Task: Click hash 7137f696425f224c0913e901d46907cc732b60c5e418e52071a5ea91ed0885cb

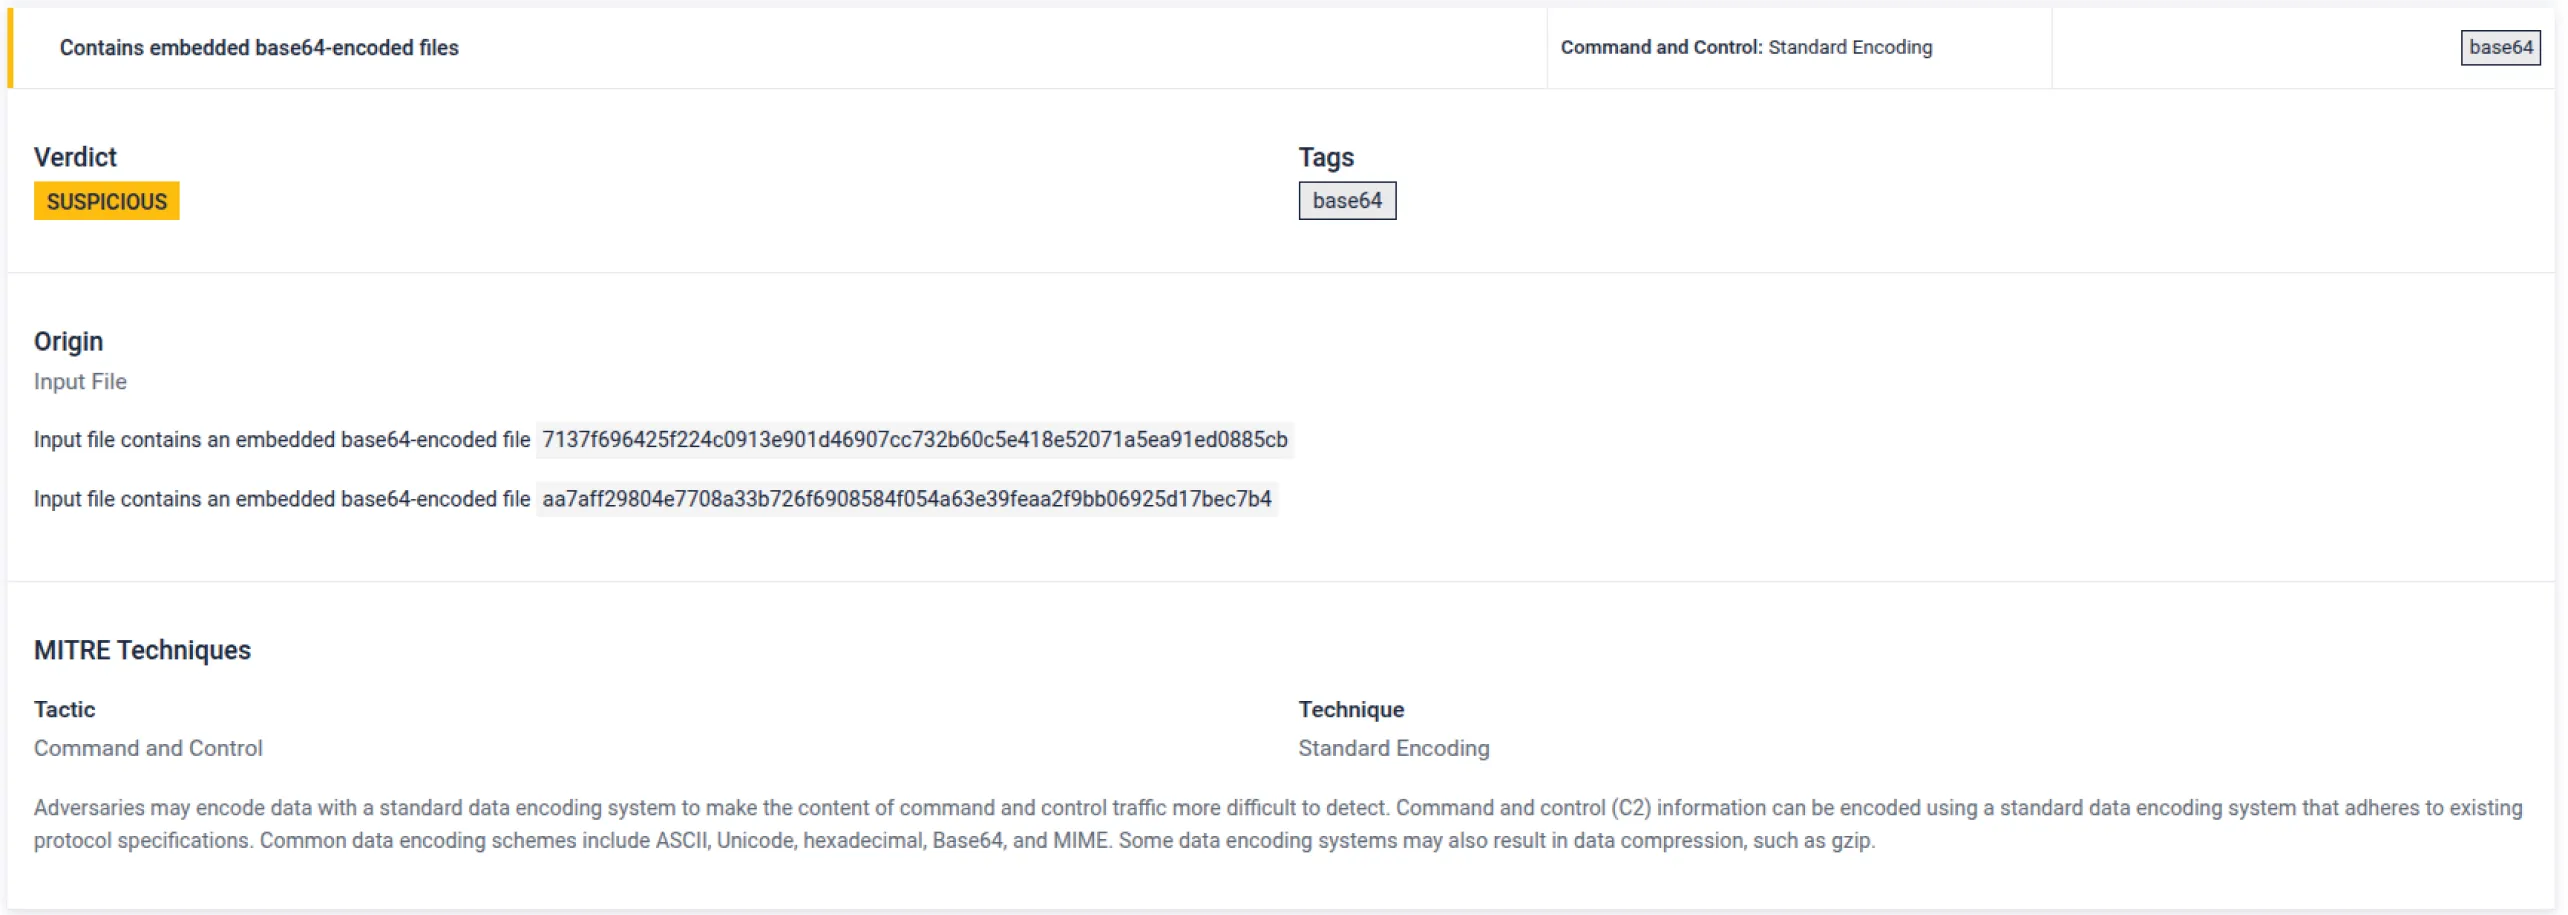Action: pyautogui.click(x=914, y=439)
